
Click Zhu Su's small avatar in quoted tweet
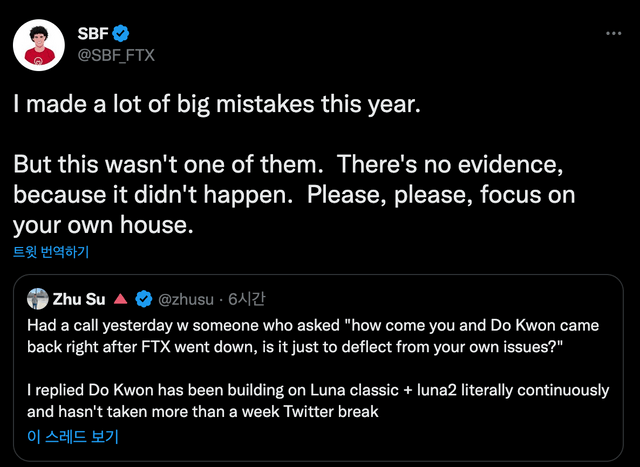[x=39, y=299]
